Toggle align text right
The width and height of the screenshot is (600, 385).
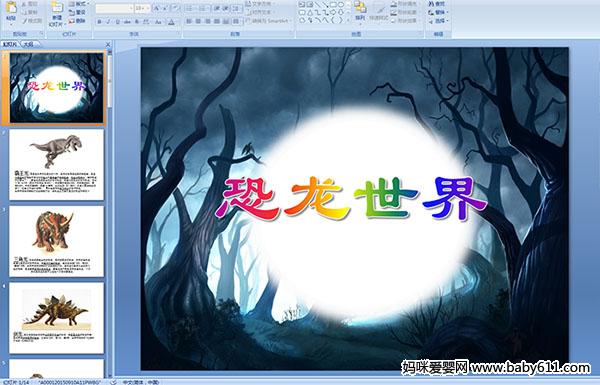(x=208, y=21)
